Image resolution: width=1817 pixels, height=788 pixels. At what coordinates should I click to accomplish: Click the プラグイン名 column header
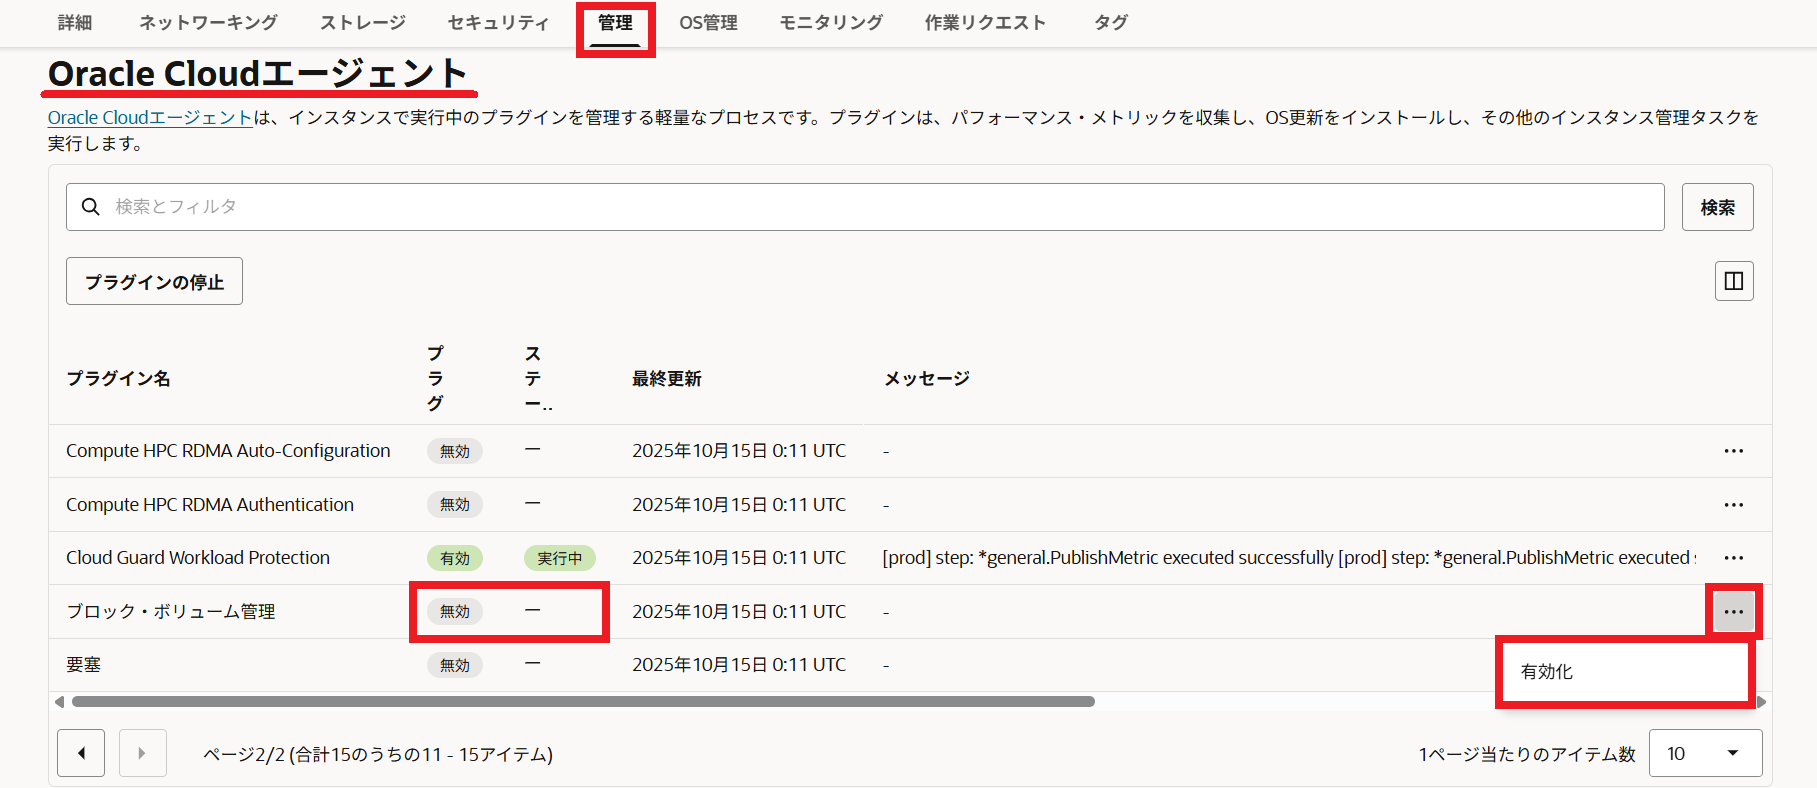click(x=118, y=379)
